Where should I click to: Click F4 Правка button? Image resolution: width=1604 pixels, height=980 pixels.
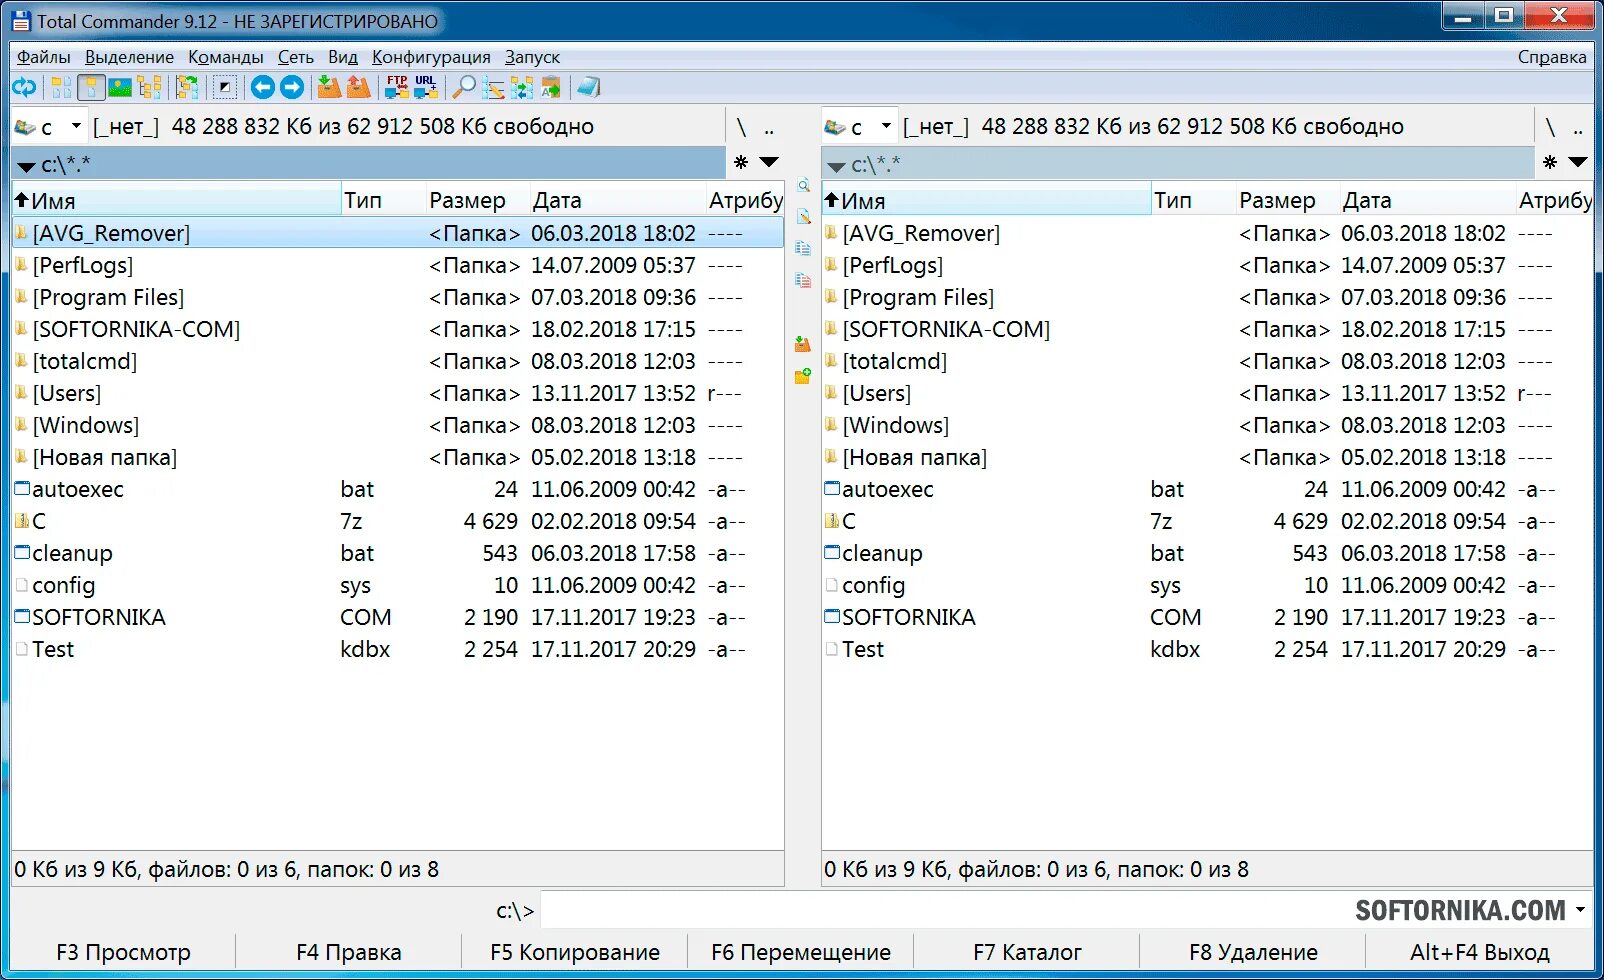349,952
